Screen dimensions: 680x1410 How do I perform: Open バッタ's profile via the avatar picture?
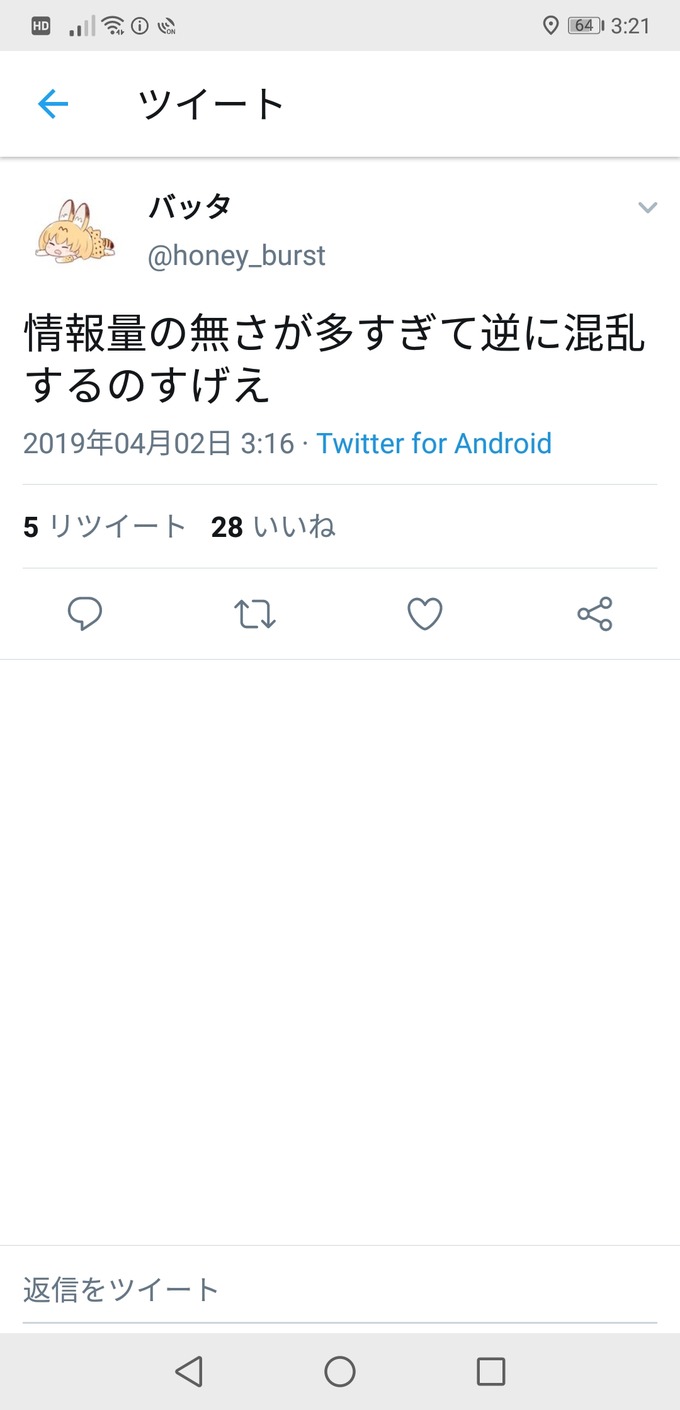77,230
